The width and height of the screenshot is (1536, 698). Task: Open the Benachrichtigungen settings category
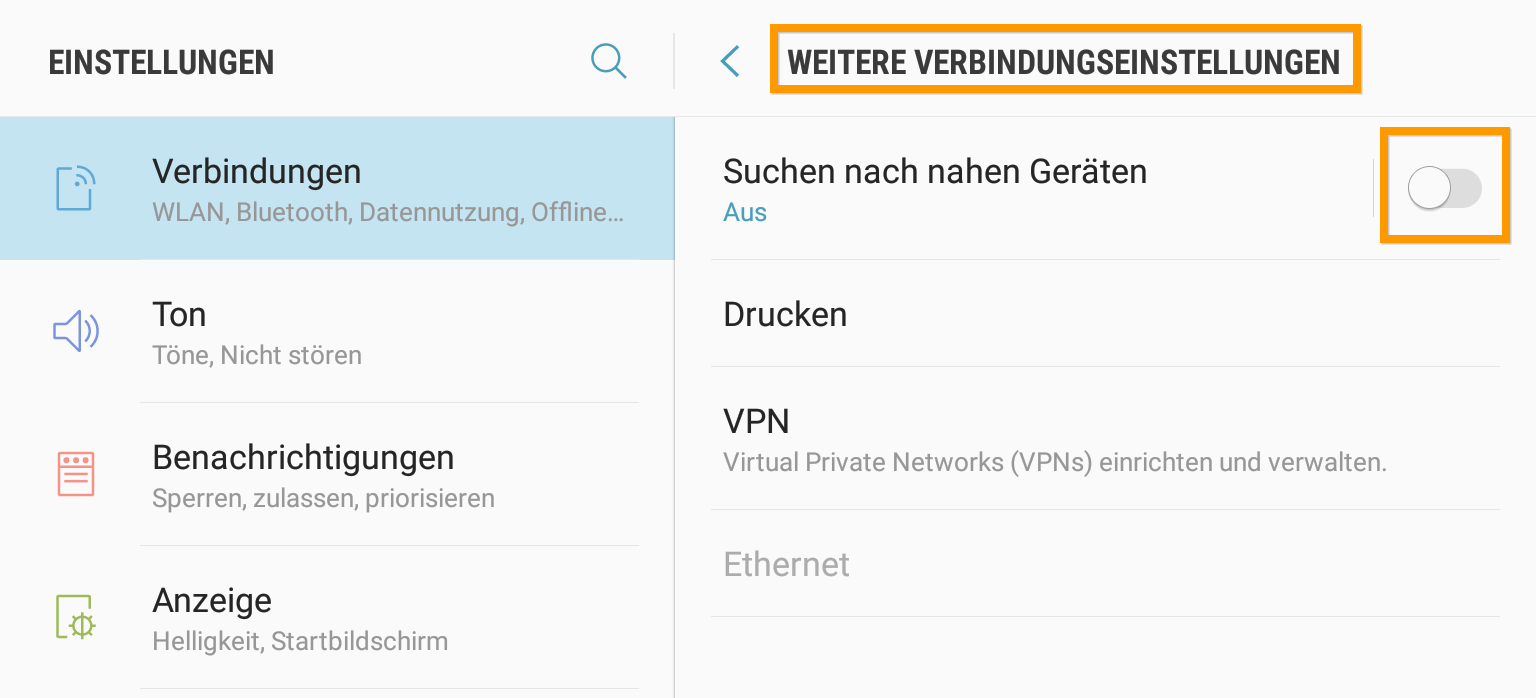(x=337, y=475)
